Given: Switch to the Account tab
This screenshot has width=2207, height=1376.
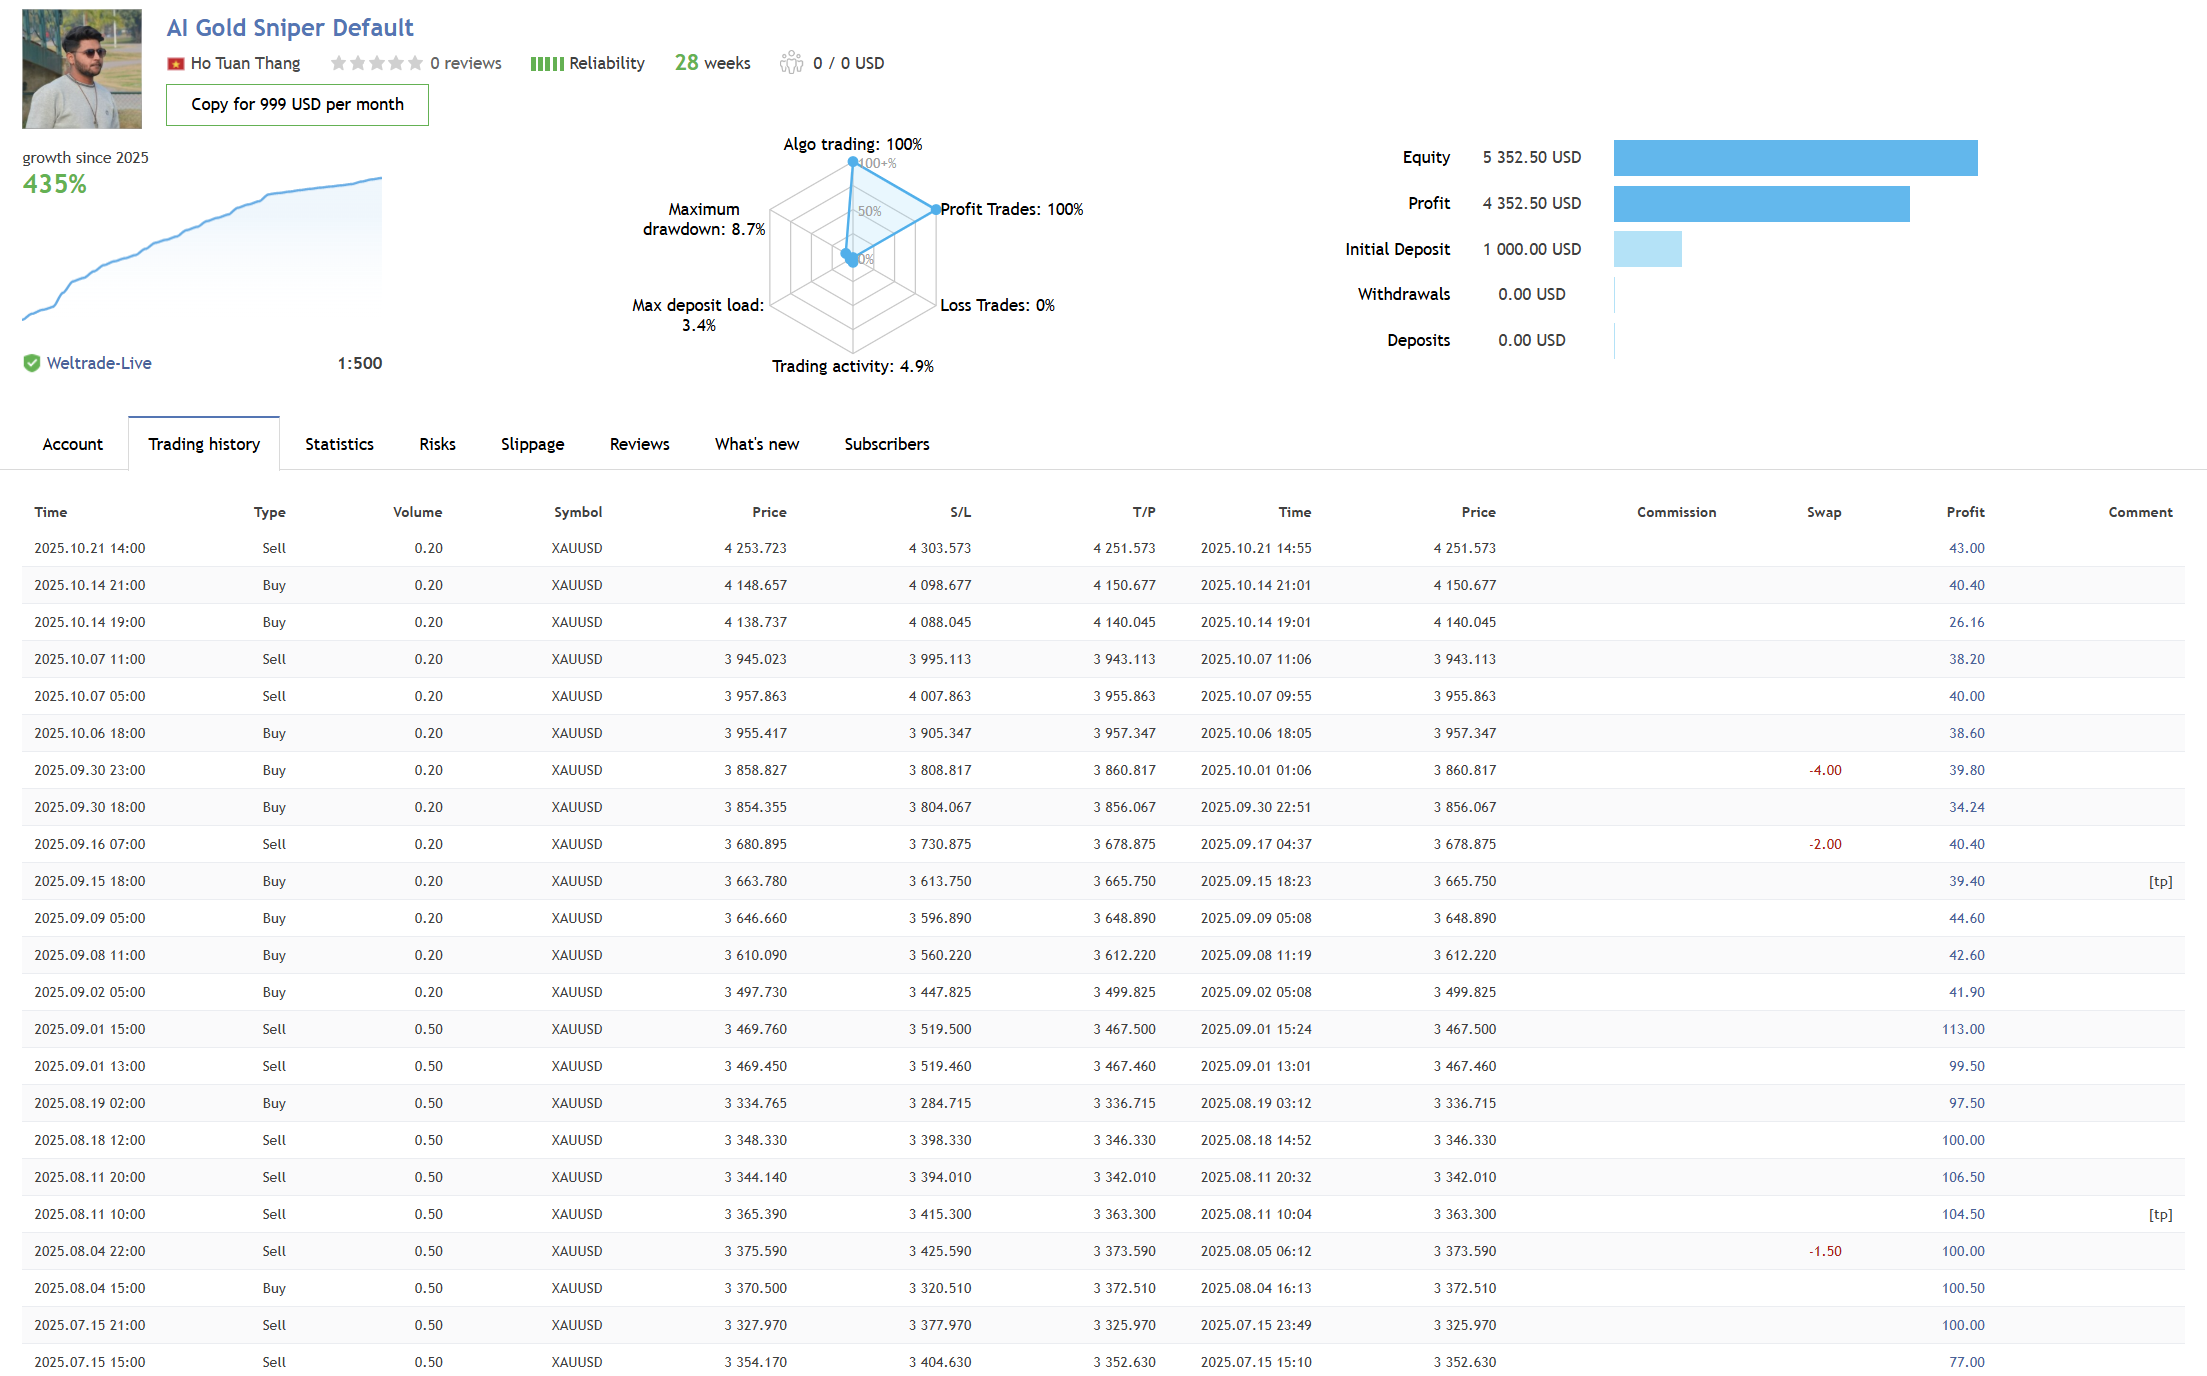Looking at the screenshot, I should (x=72, y=444).
